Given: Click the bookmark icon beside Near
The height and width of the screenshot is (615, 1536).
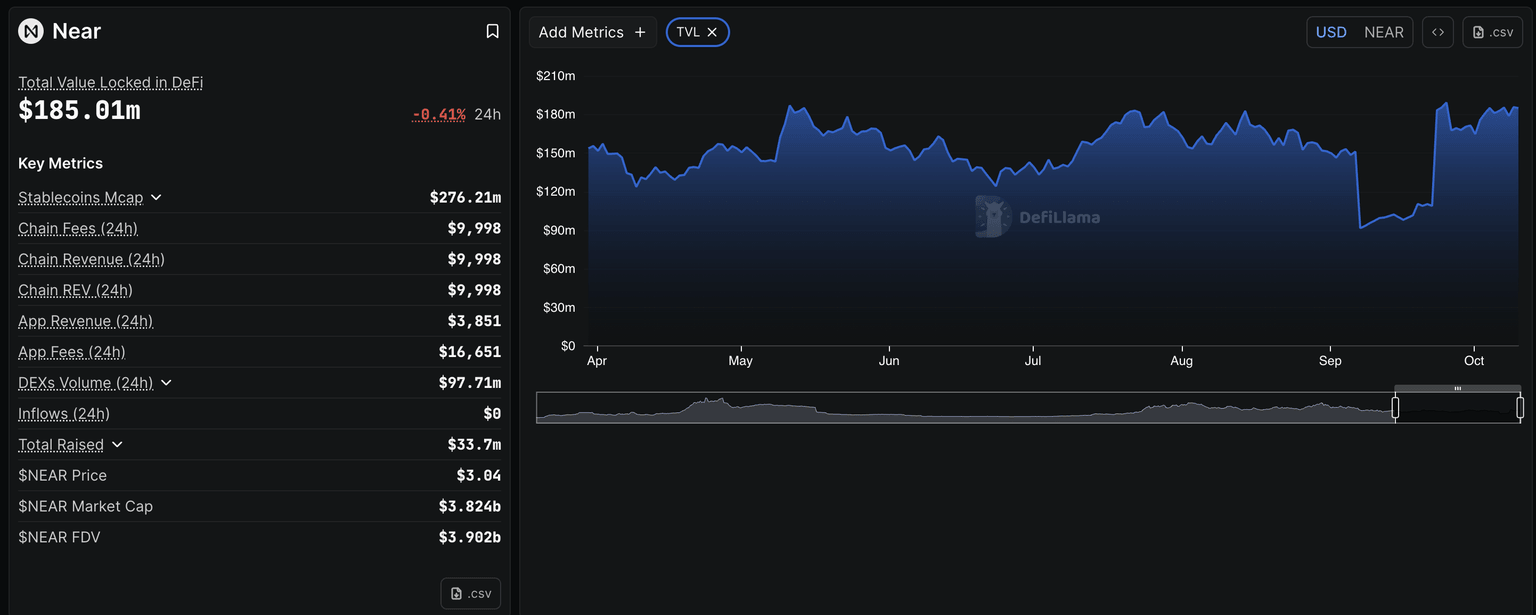Looking at the screenshot, I should click(x=492, y=31).
